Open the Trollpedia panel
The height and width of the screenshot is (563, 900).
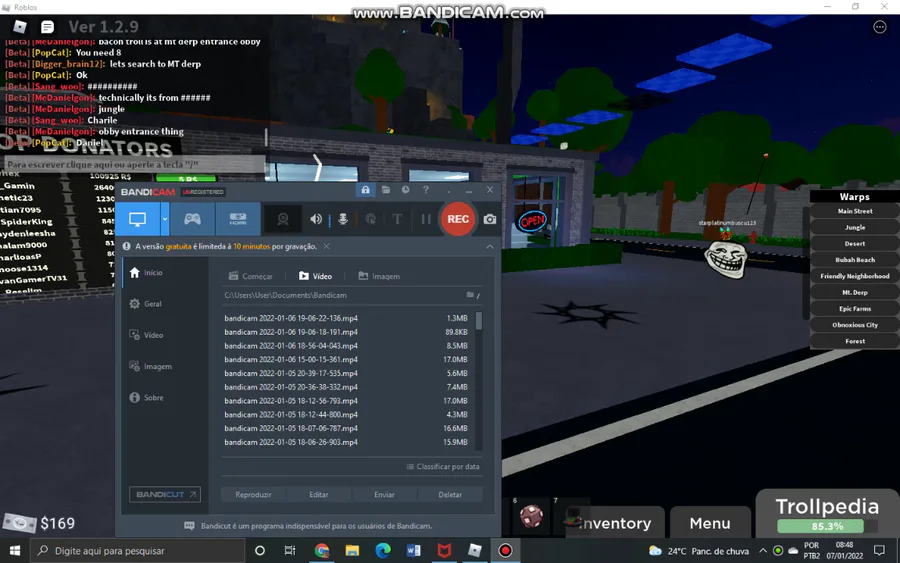coord(827,513)
